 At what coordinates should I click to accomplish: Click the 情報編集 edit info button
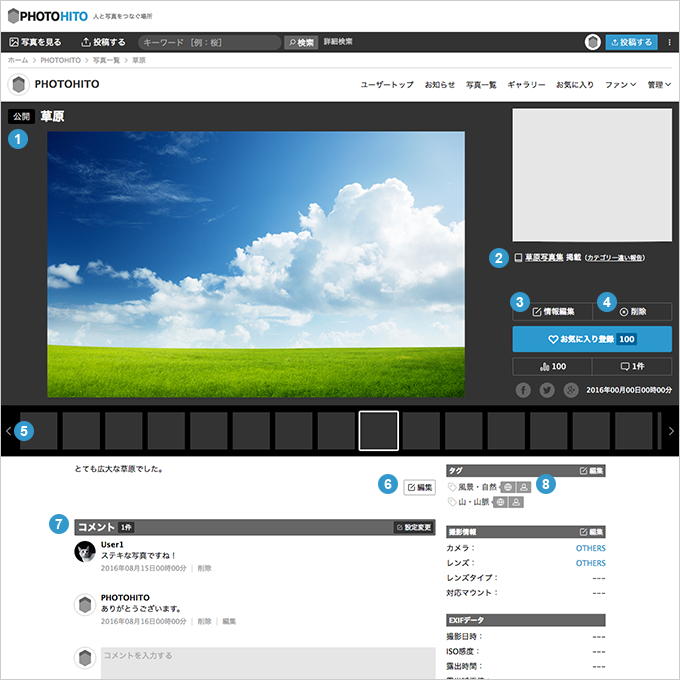tap(553, 312)
